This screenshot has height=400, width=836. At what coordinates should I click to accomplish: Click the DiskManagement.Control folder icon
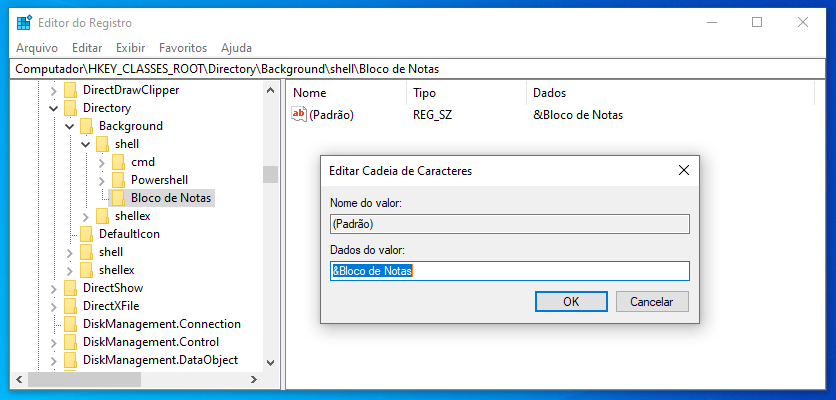[x=71, y=342]
